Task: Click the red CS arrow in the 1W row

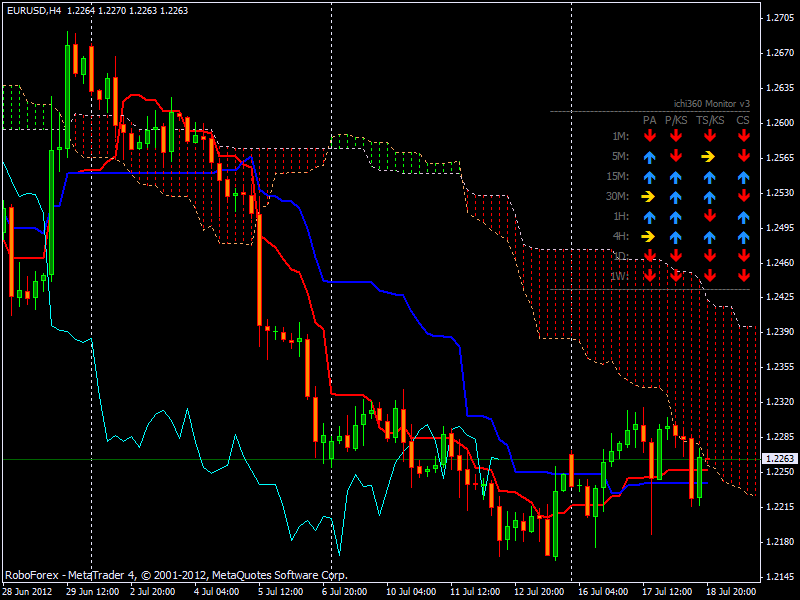Action: tap(743, 276)
